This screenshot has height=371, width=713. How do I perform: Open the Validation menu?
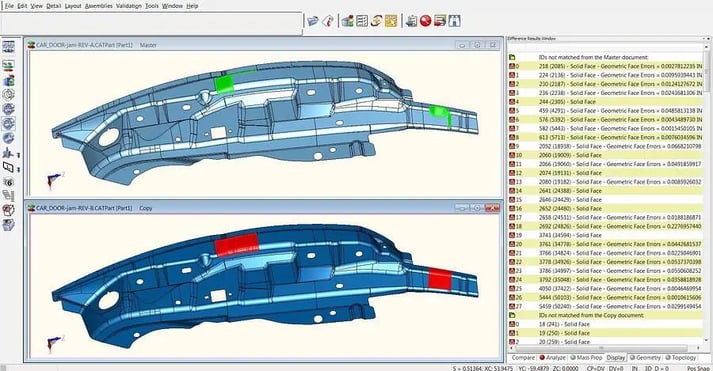pyautogui.click(x=129, y=6)
